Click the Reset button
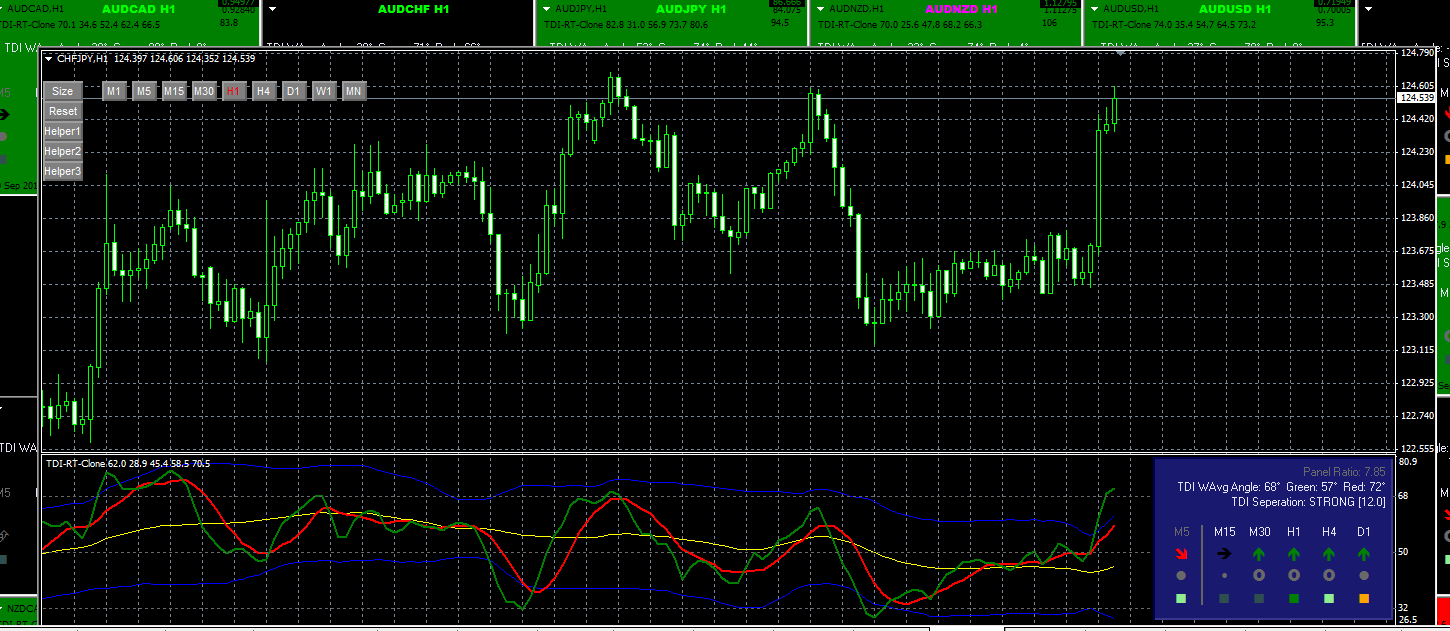 62,111
